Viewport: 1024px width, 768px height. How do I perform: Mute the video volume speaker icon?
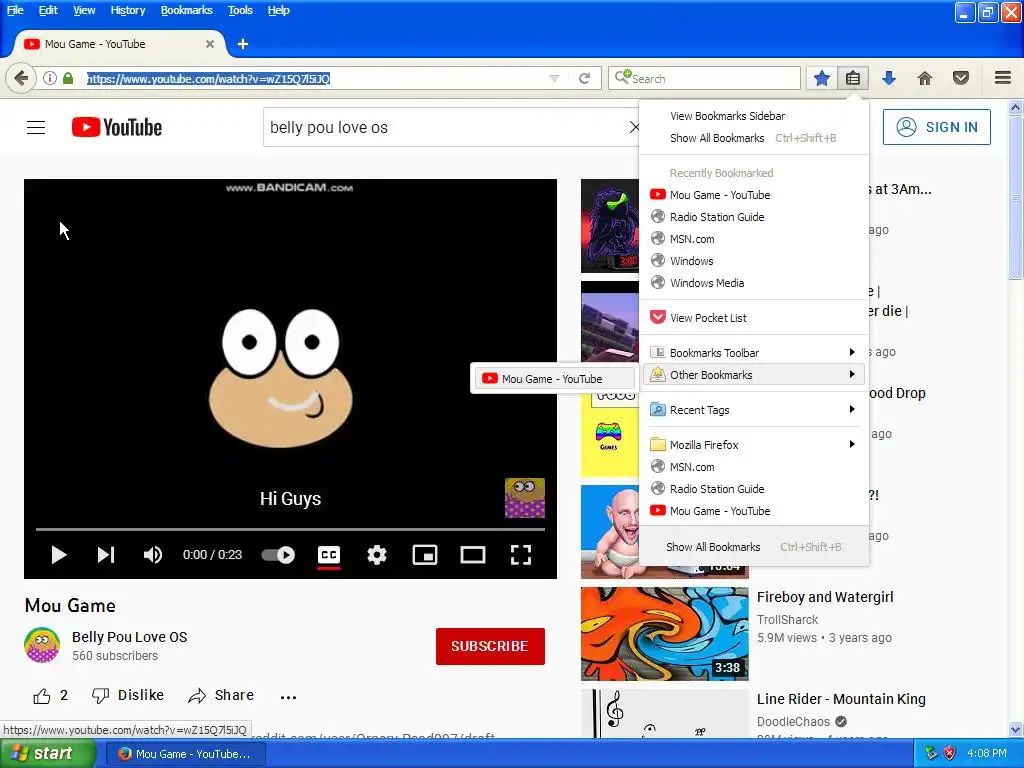153,555
